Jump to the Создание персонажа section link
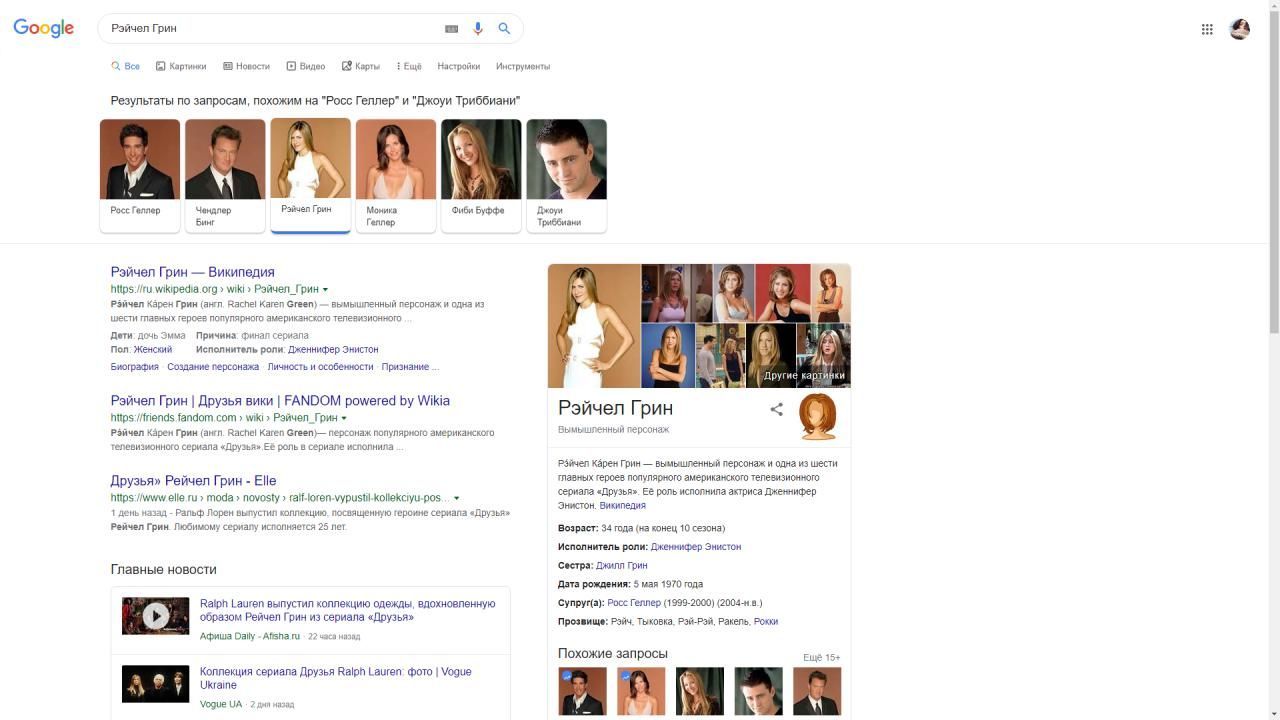1280x720 pixels. (x=213, y=367)
